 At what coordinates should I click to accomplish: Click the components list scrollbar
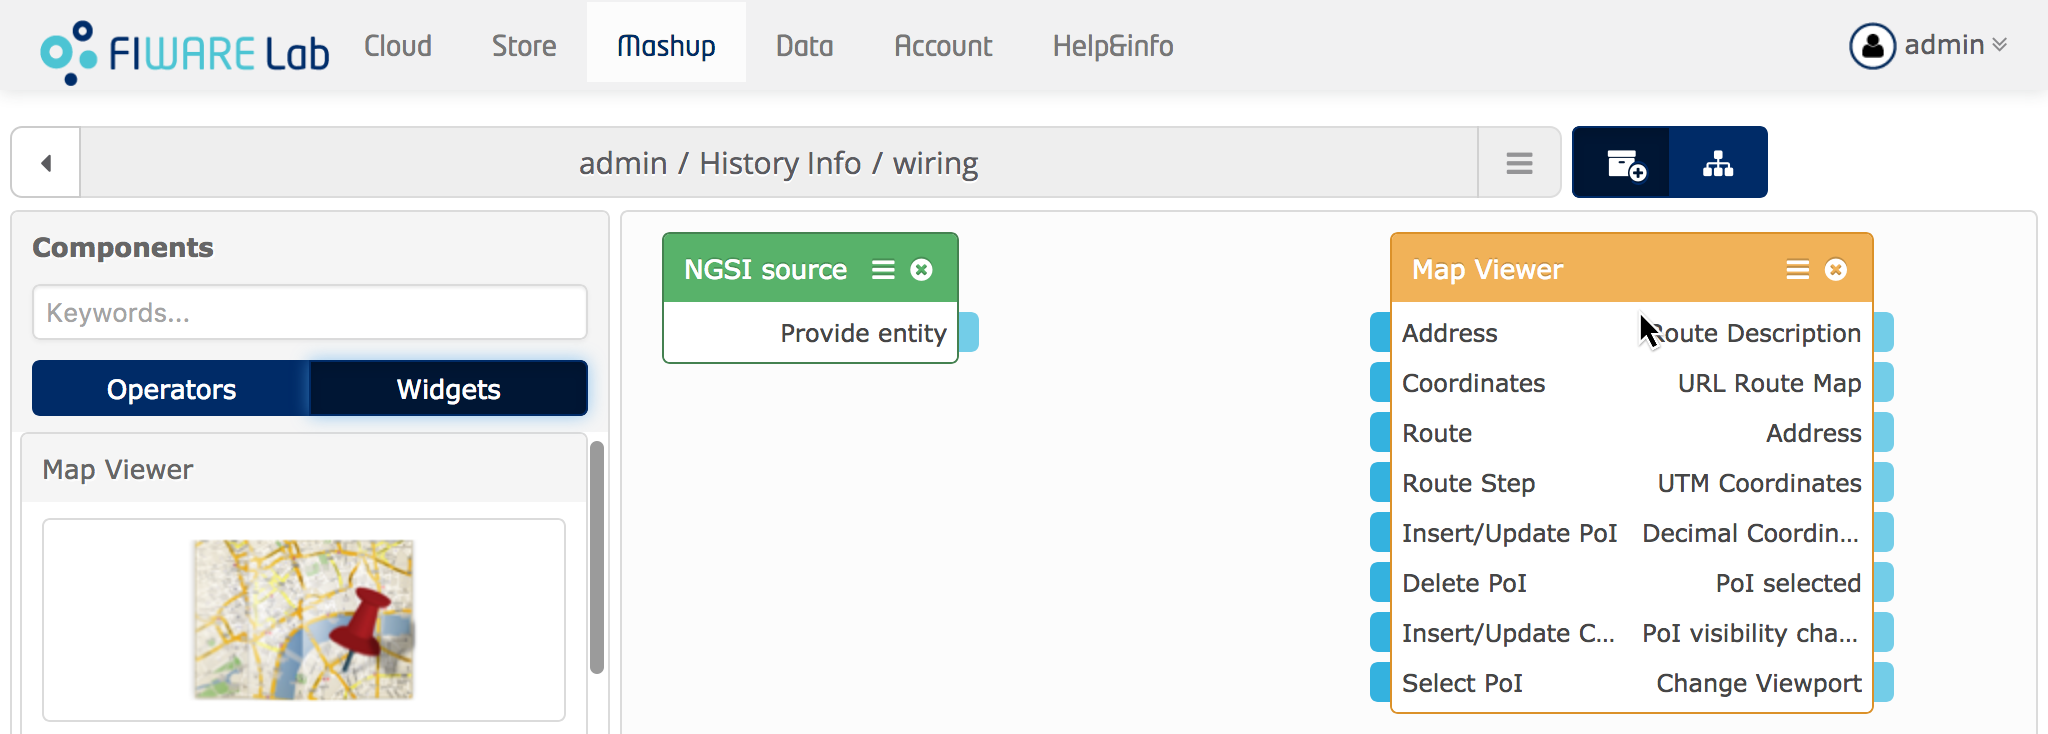click(597, 557)
